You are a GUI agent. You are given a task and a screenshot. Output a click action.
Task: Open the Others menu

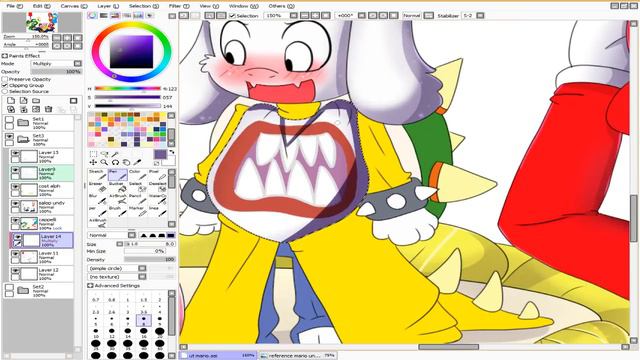(281, 6)
